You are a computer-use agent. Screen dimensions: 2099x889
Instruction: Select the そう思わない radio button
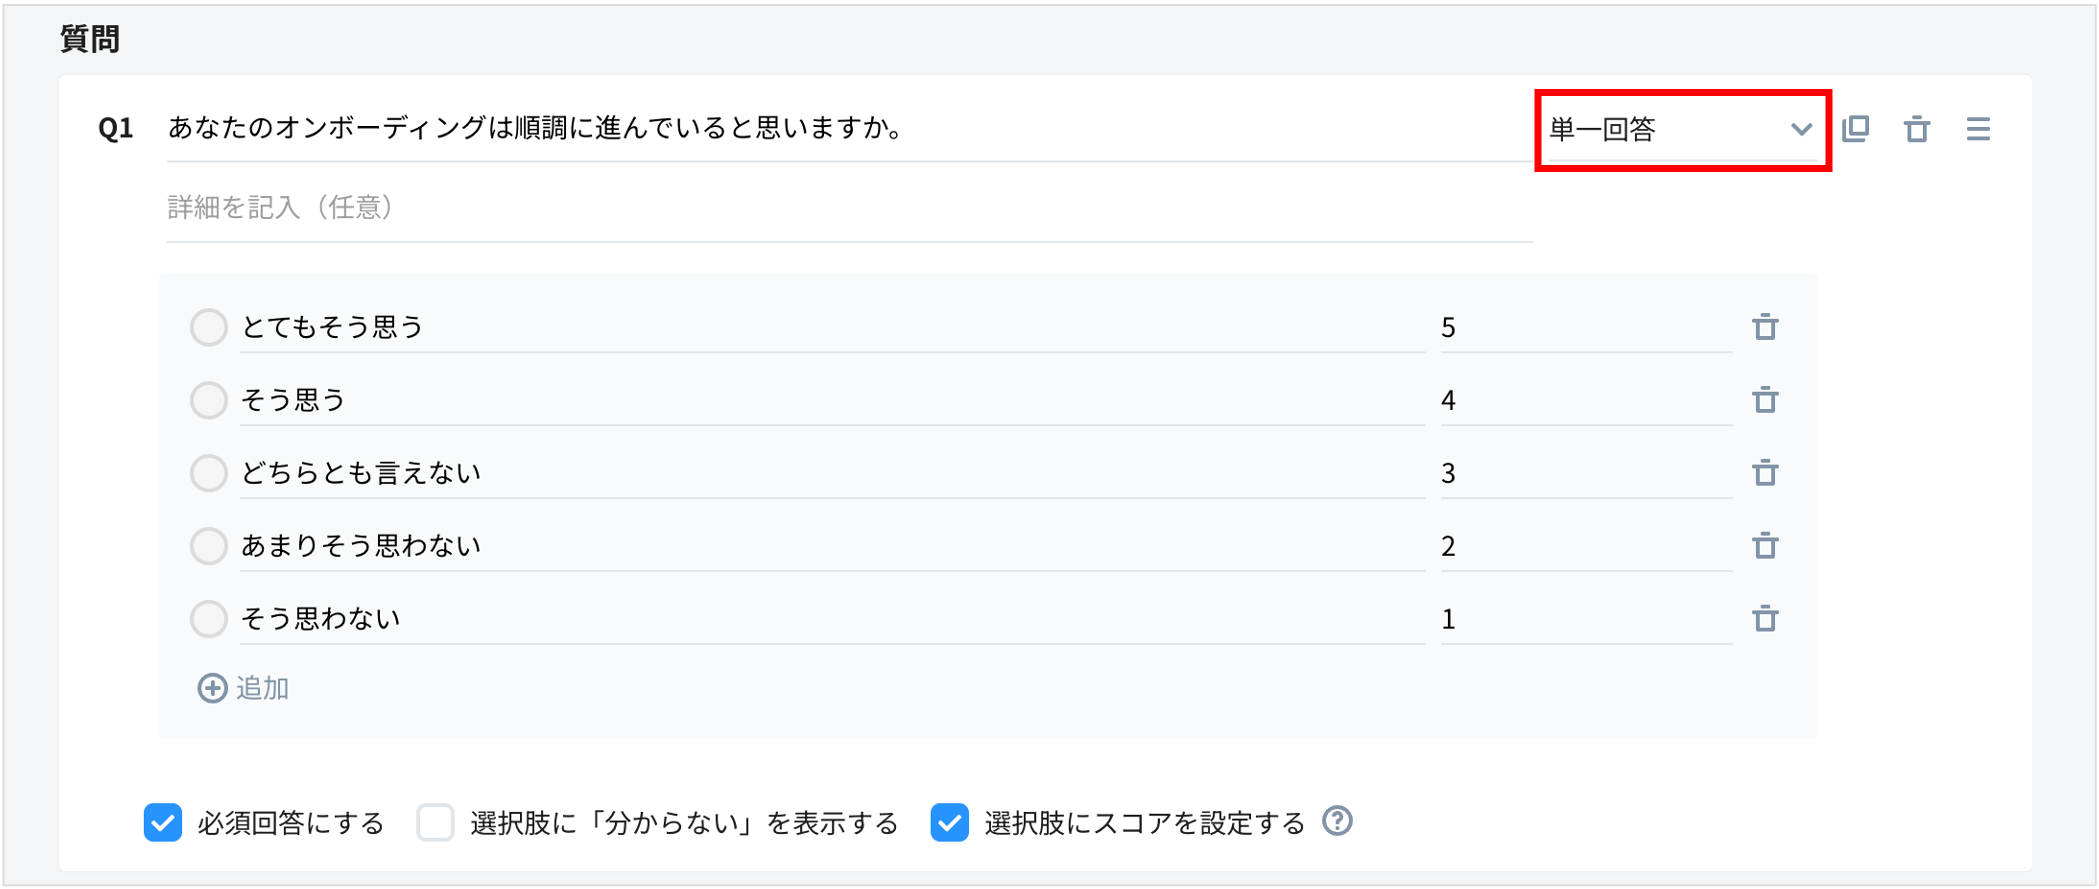coord(208,619)
